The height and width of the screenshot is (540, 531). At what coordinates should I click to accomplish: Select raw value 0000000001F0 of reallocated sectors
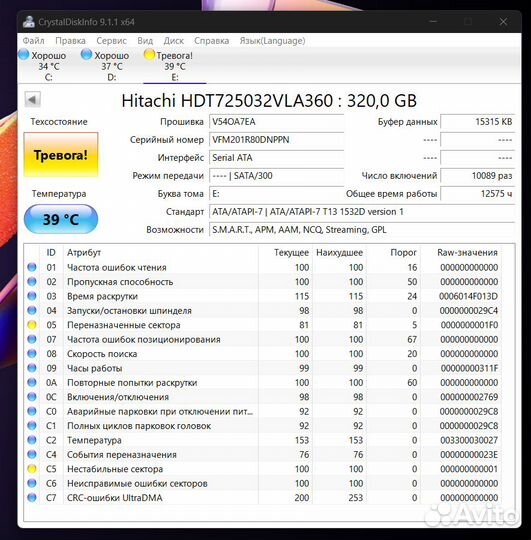coord(469,325)
